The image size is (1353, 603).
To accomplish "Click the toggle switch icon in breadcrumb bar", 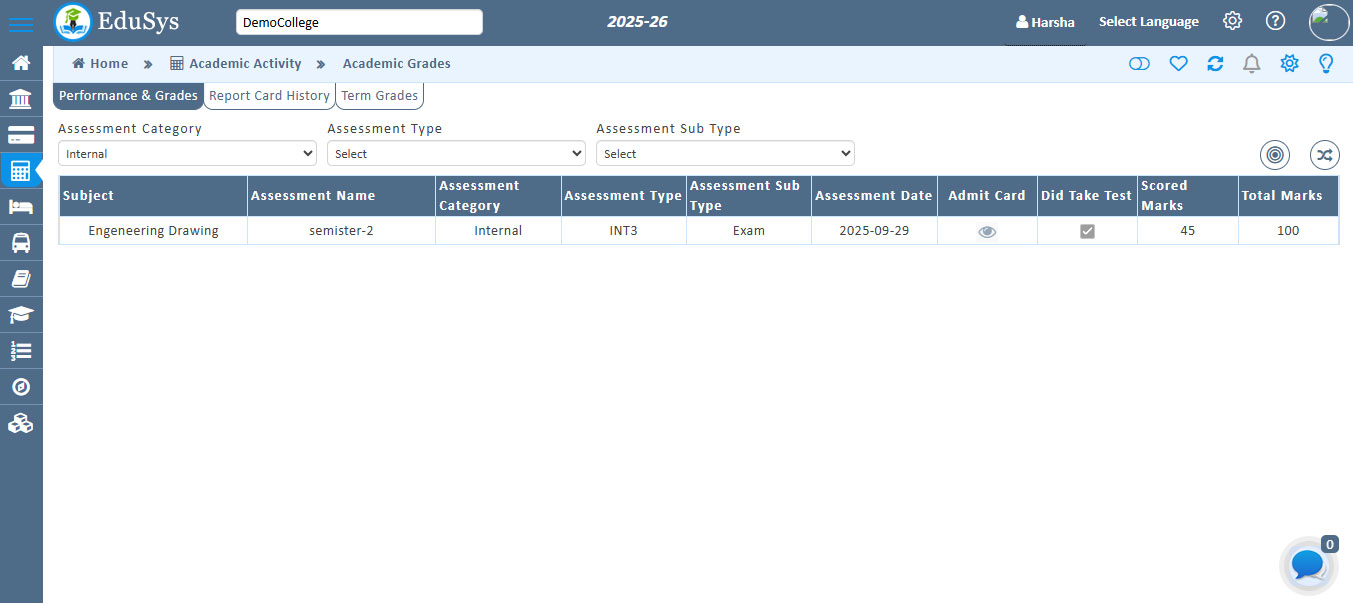I will 1139,63.
